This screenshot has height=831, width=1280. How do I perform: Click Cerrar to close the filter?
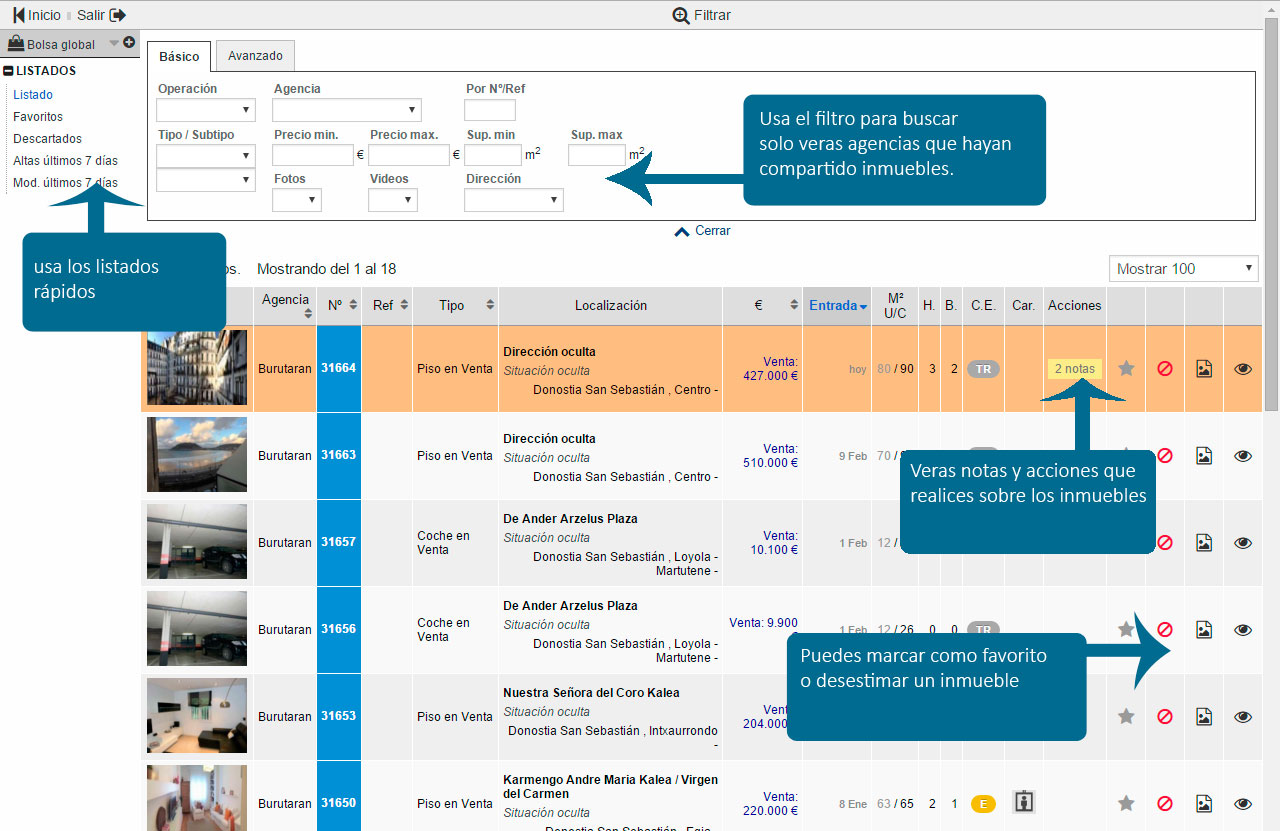702,231
